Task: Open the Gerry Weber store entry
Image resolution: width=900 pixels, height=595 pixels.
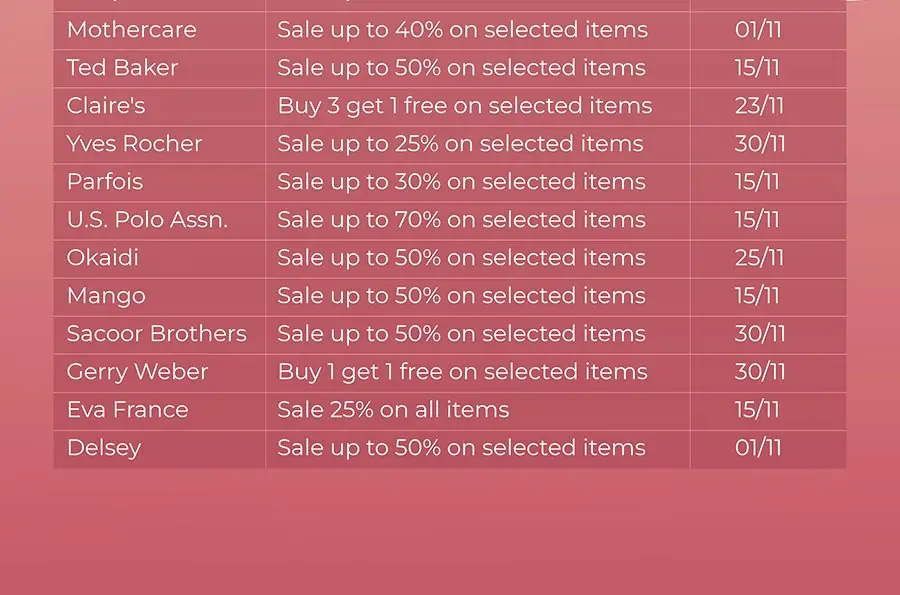Action: tap(137, 372)
